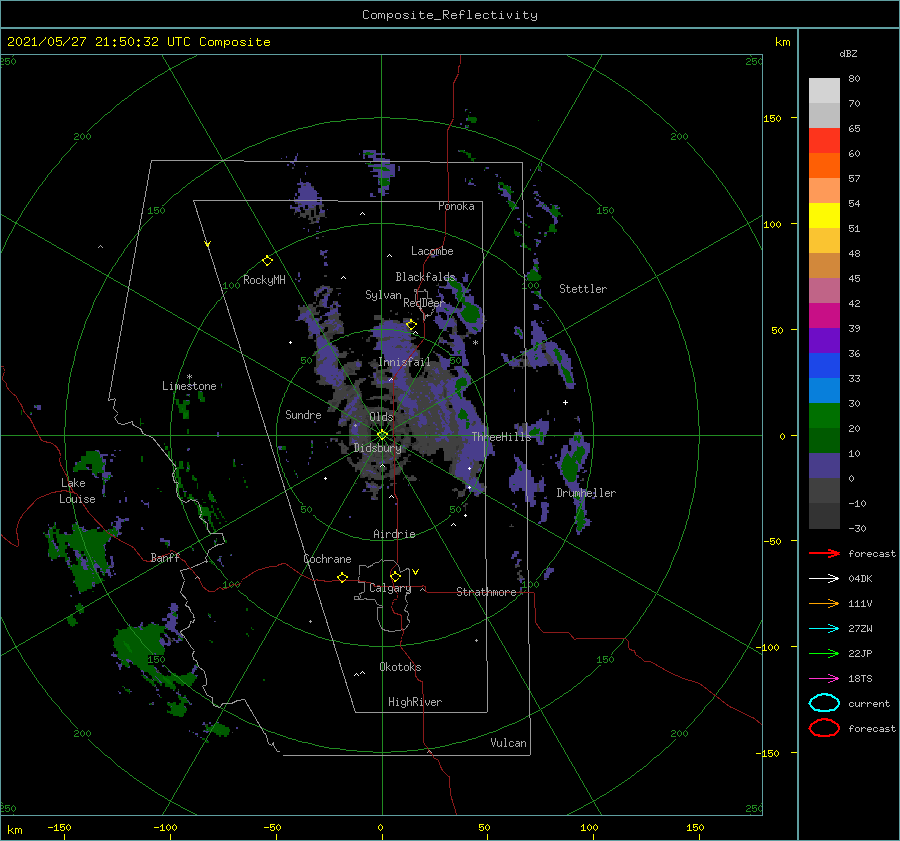This screenshot has width=900, height=841.
Task: Click the bright green swatch between 30 and 20 dBZ
Action: (x=824, y=416)
